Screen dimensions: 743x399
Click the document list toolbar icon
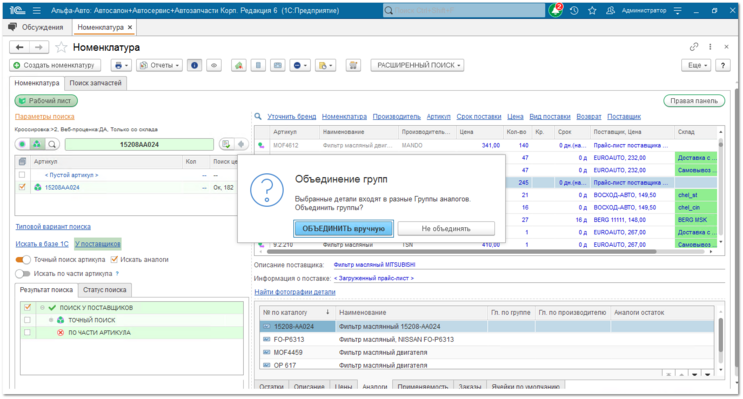258,65
